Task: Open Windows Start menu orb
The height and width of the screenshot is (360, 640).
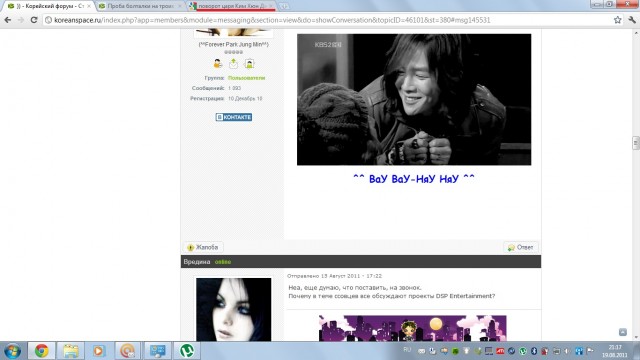Action: pyautogui.click(x=12, y=351)
